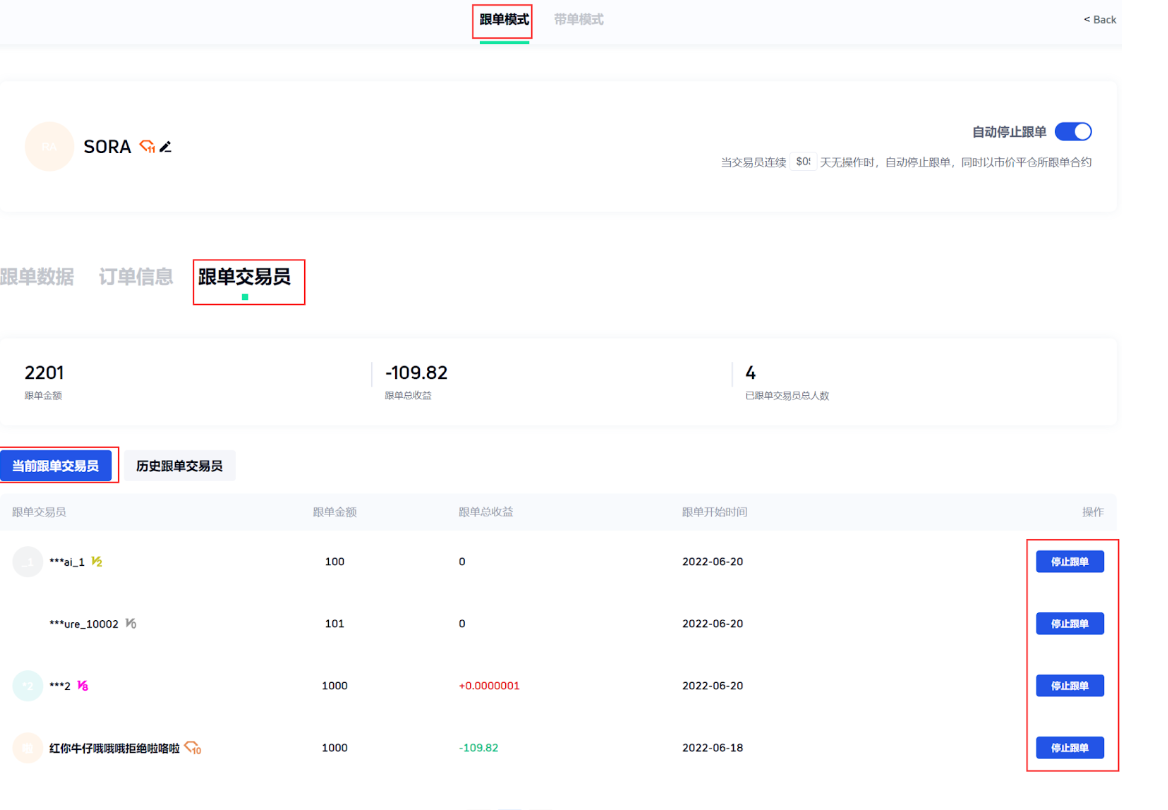
Task: Click the teal avatar of trader ***2
Action: point(27,686)
